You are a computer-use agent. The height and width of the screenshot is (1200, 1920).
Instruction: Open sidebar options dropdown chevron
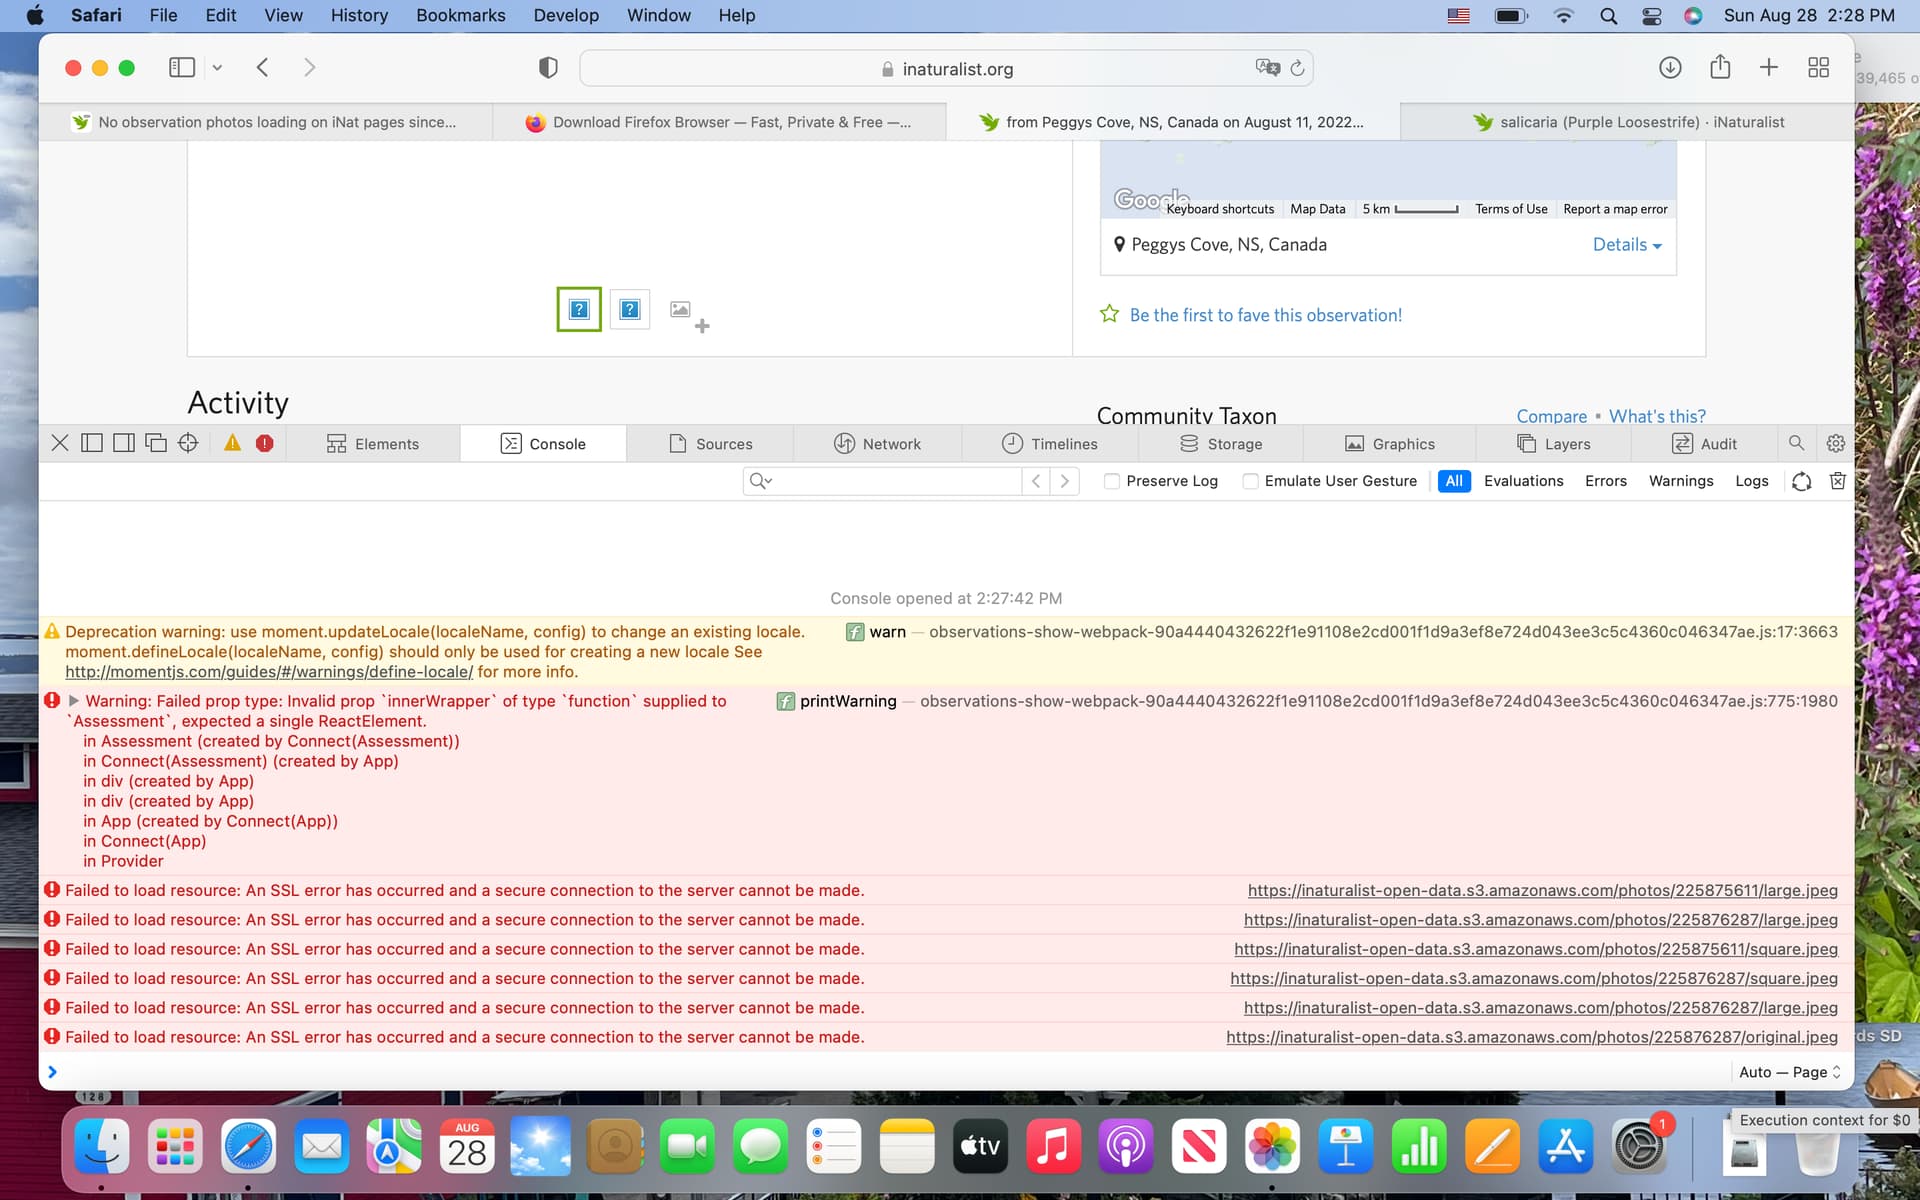217,68
